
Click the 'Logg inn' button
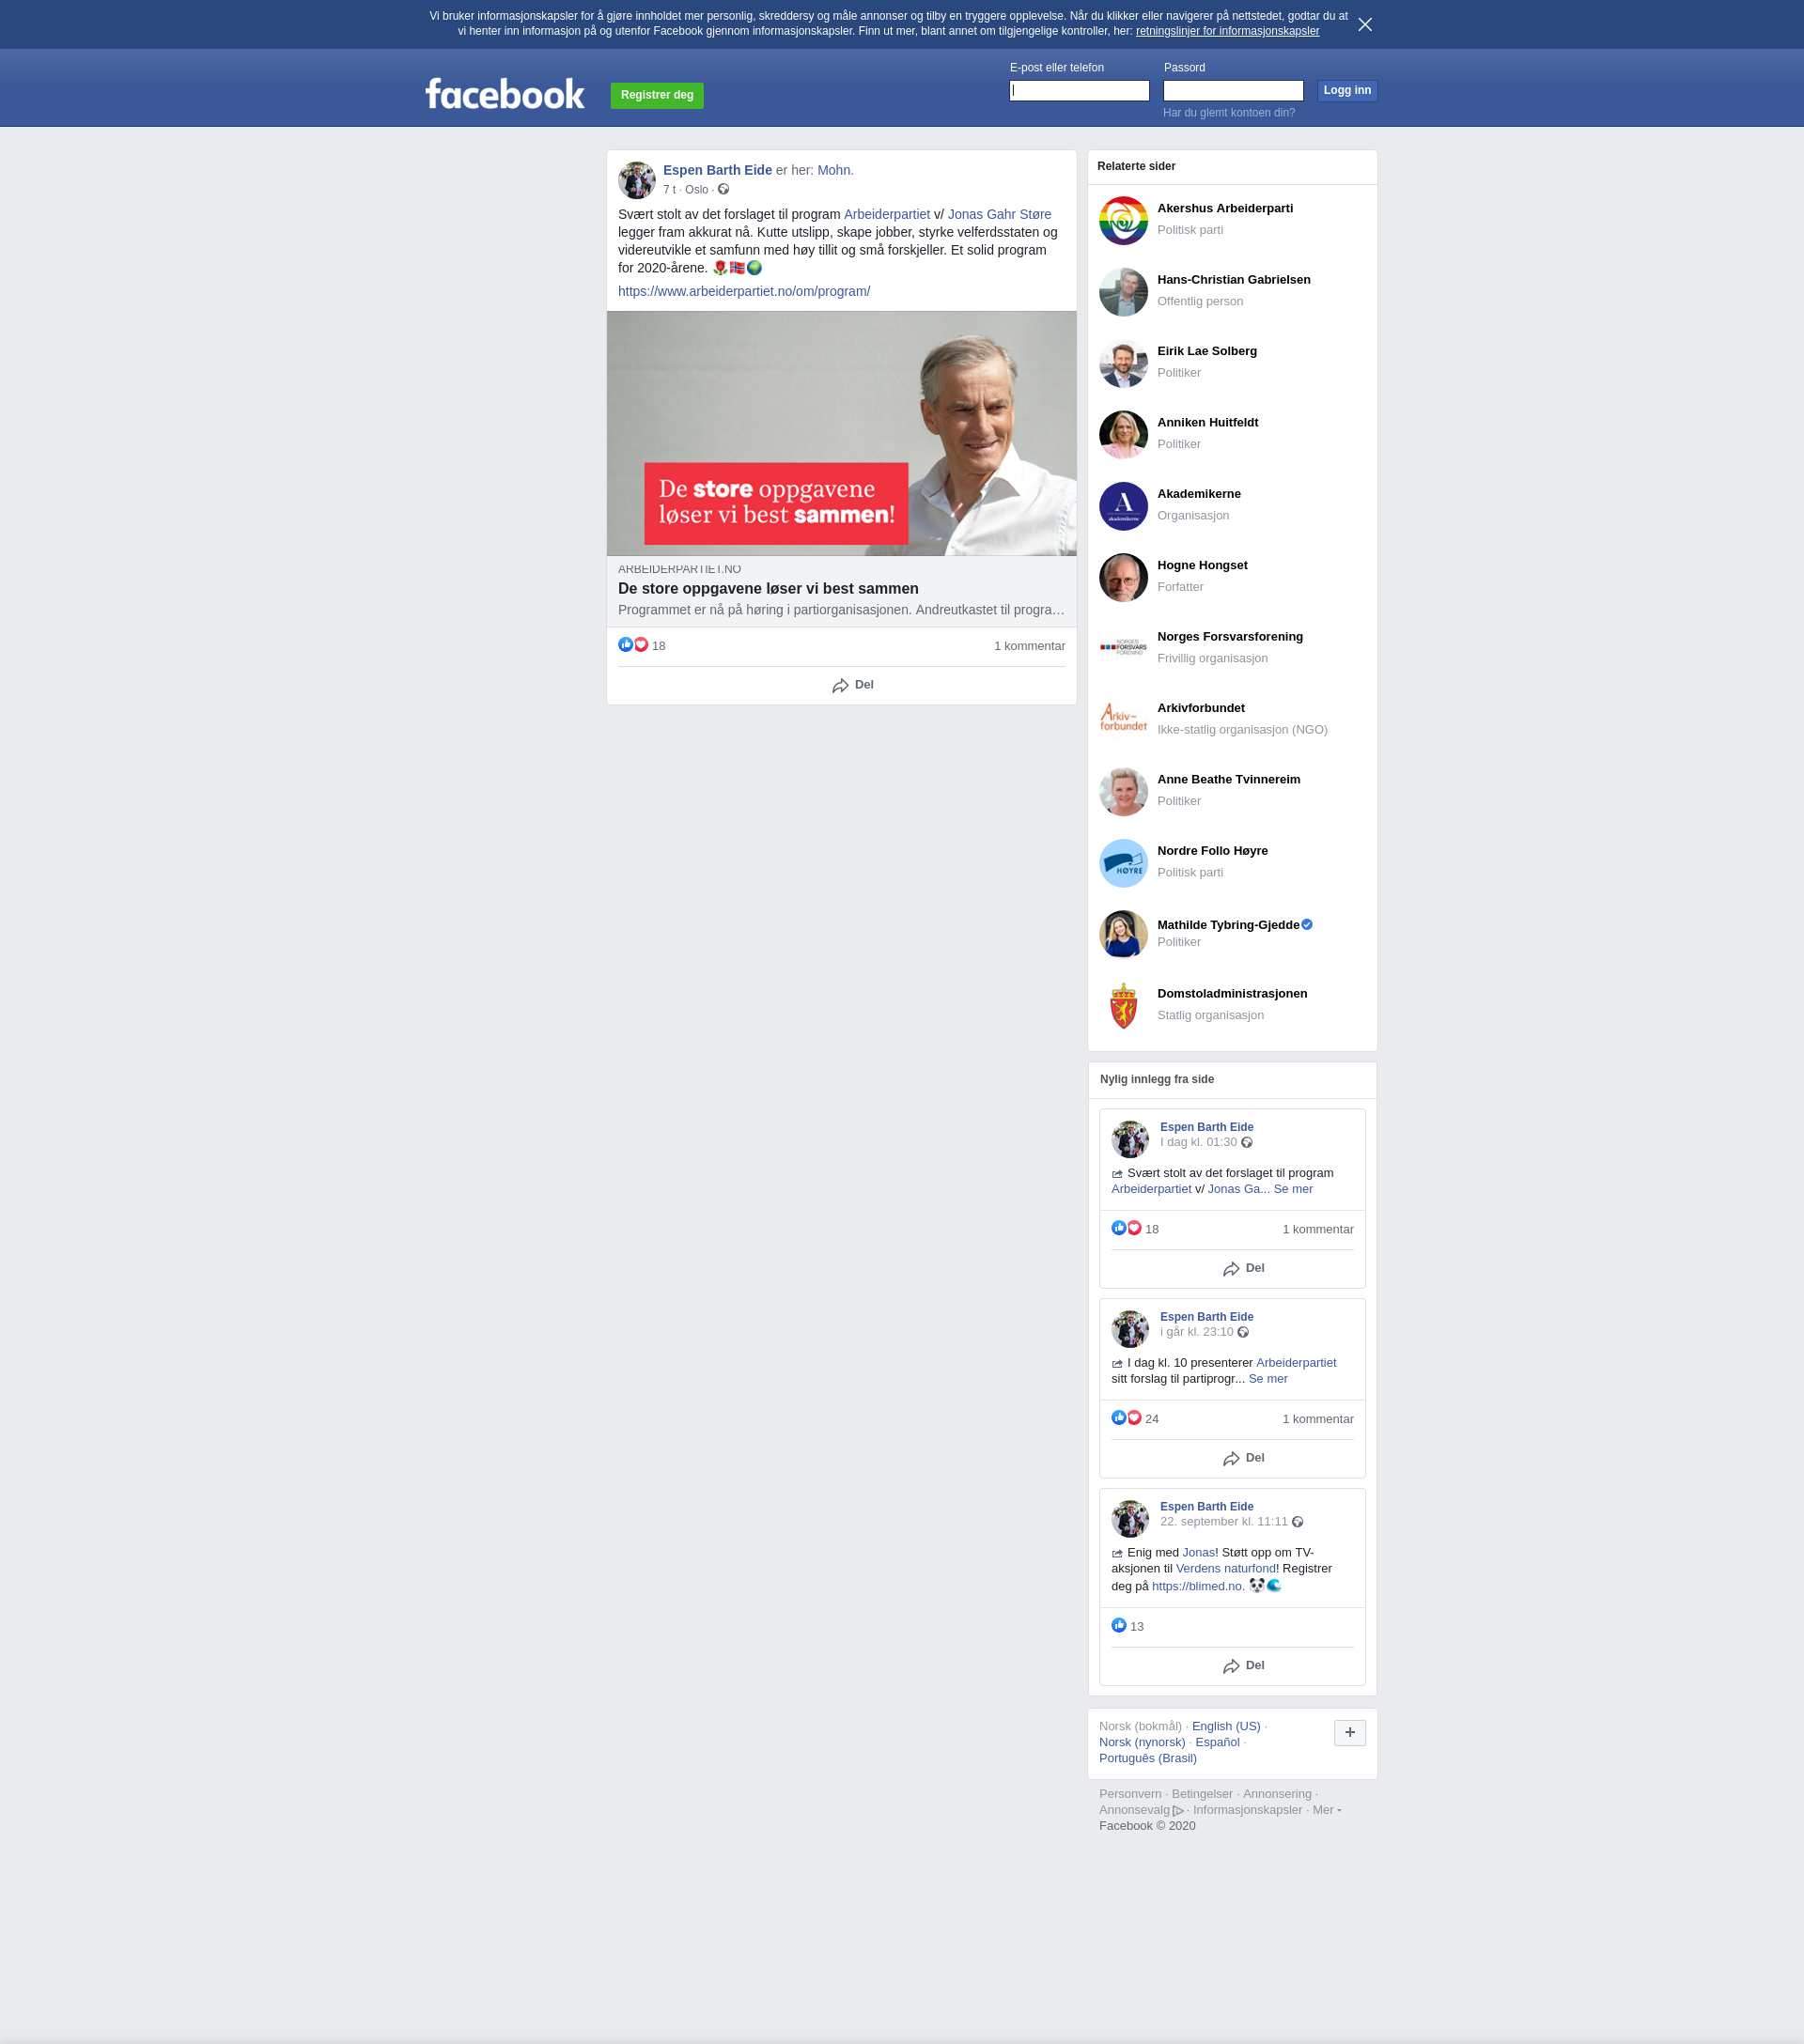(x=1347, y=91)
